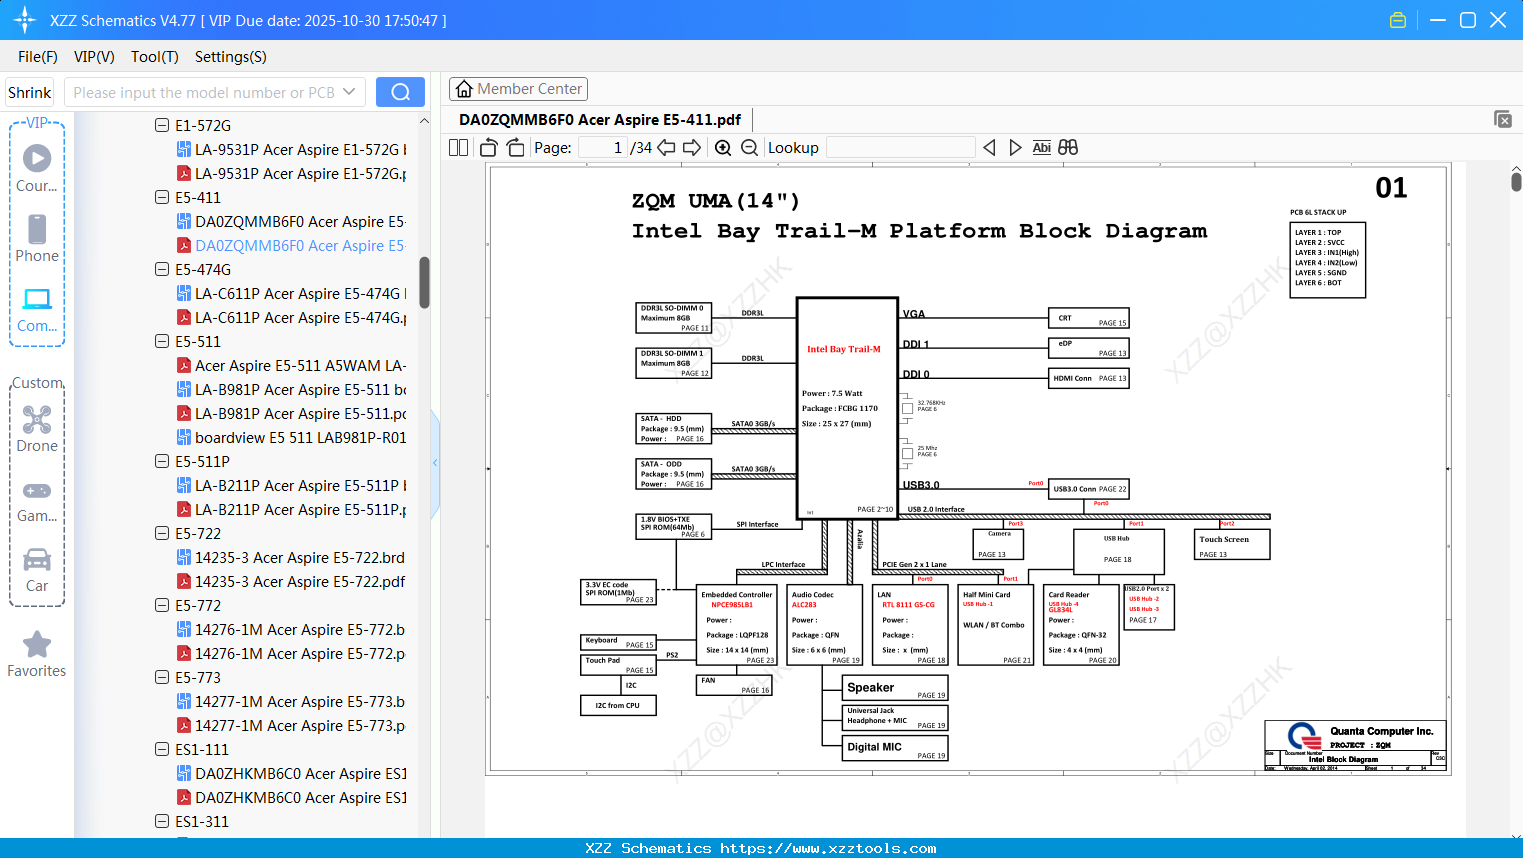This screenshot has width=1523, height=858.
Task: Open the DA0ZQMMB6F0 E5-411 boardview file
Action: [x=291, y=221]
